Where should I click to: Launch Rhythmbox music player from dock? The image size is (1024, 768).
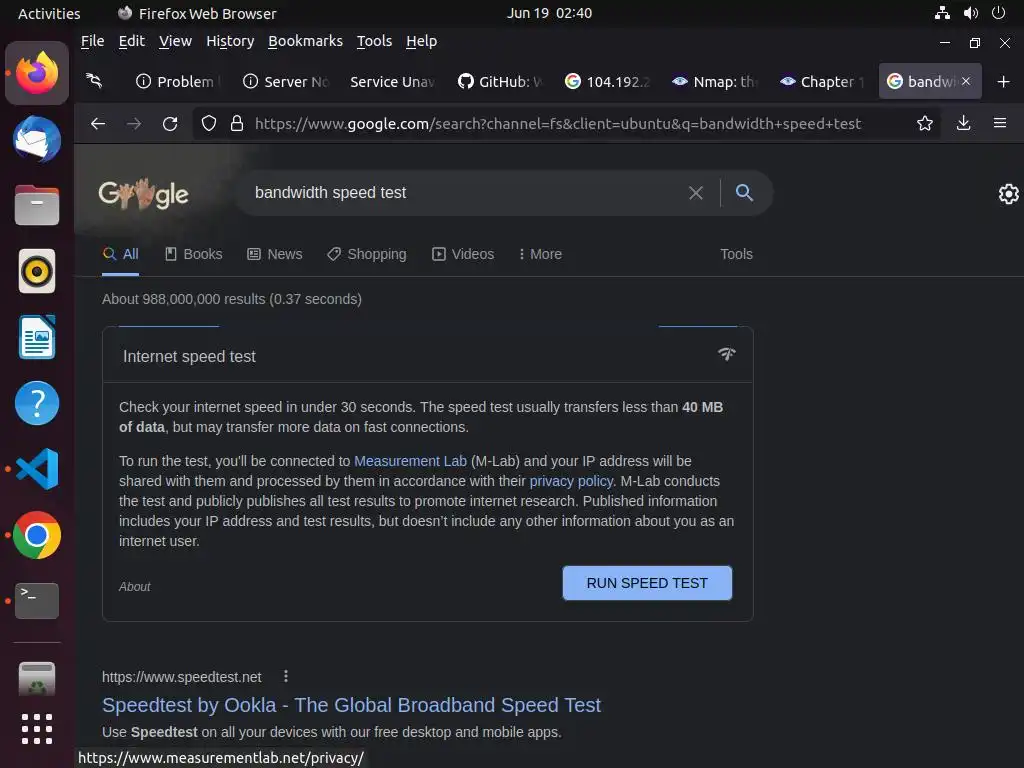coord(37,271)
